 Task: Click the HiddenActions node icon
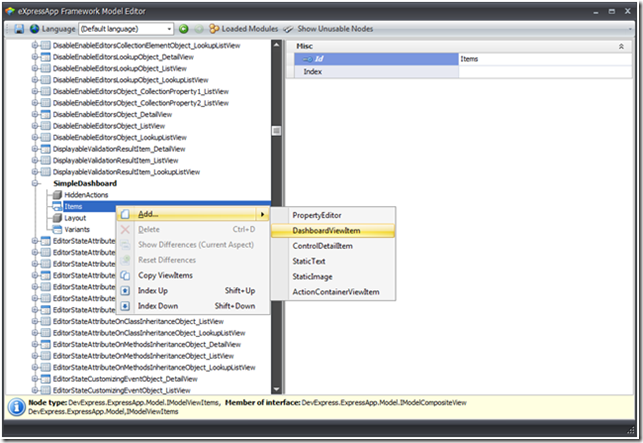pyautogui.click(x=57, y=195)
